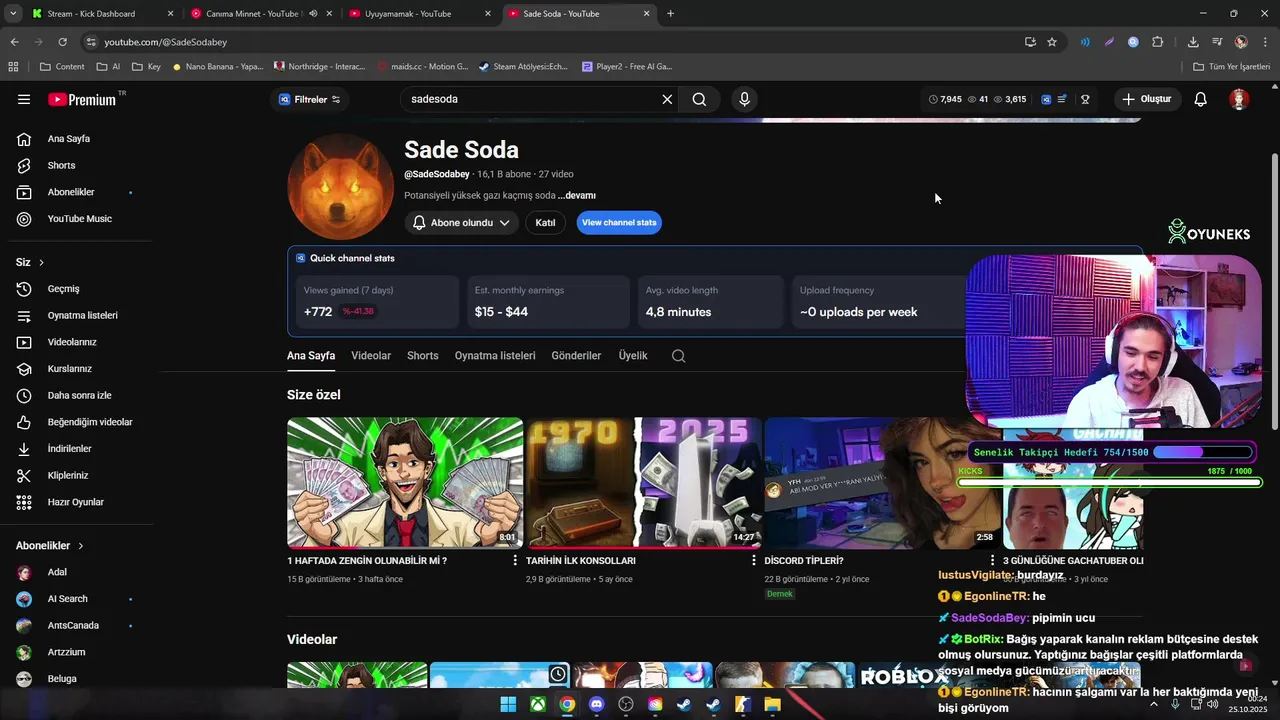Open the Abone olundu subscription dropdown
The image size is (1280, 720).
click(x=461, y=223)
